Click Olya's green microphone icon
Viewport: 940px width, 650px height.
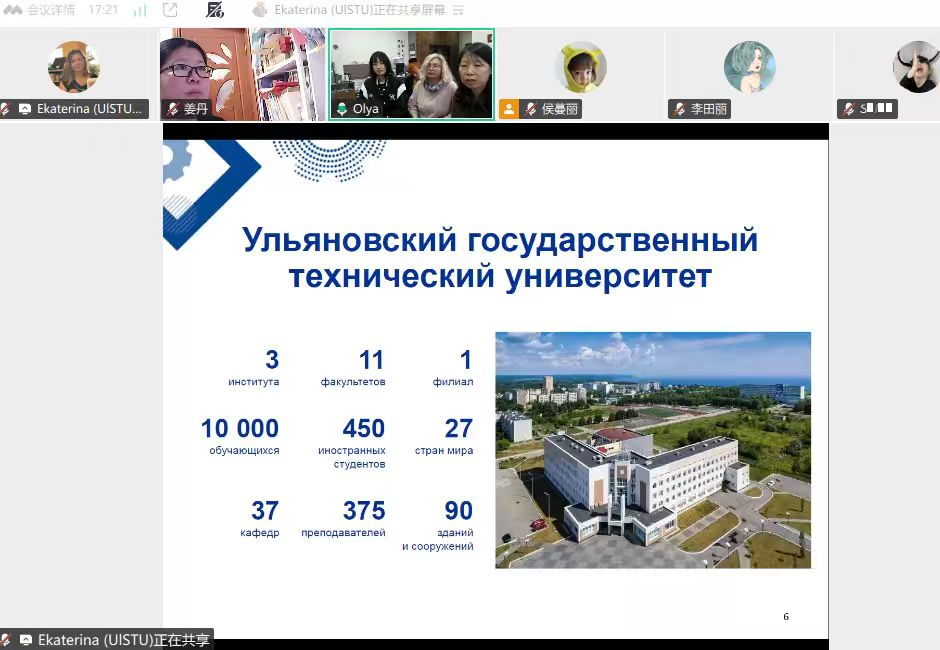pos(343,109)
